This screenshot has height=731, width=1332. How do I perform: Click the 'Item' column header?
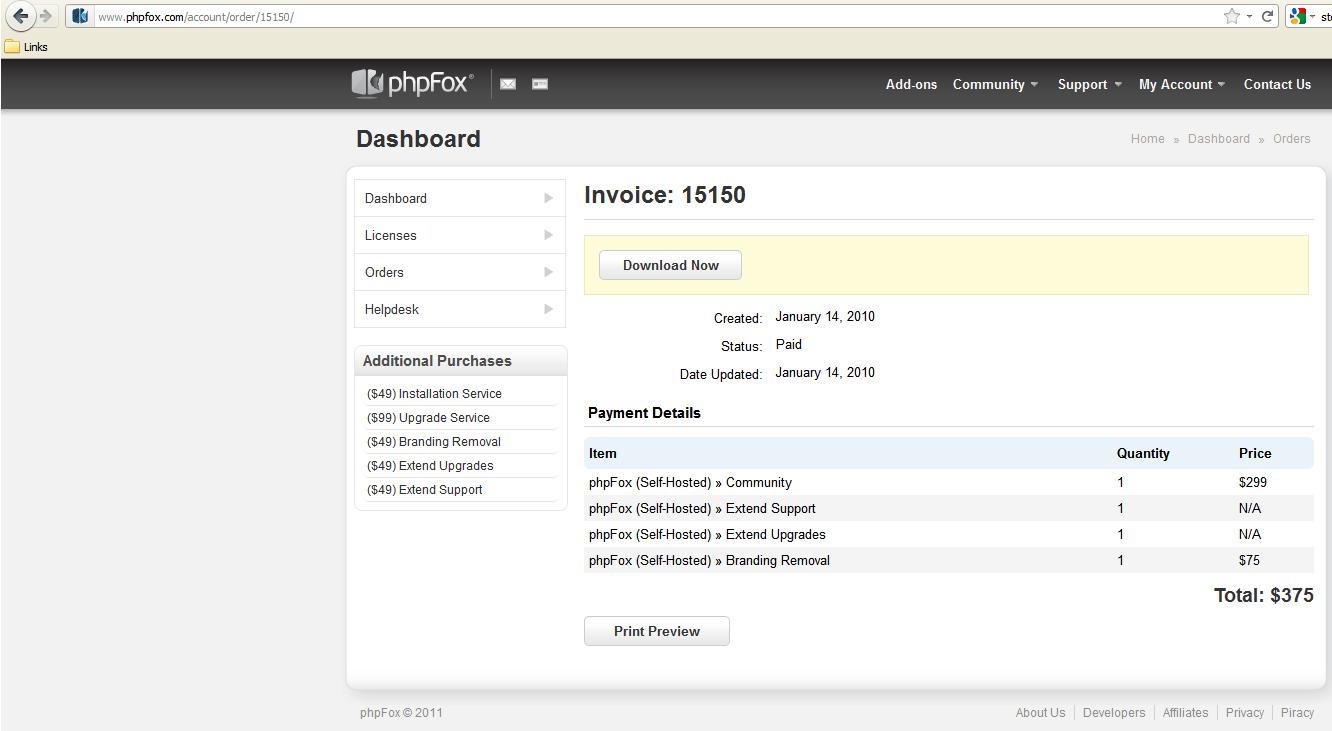click(x=603, y=453)
